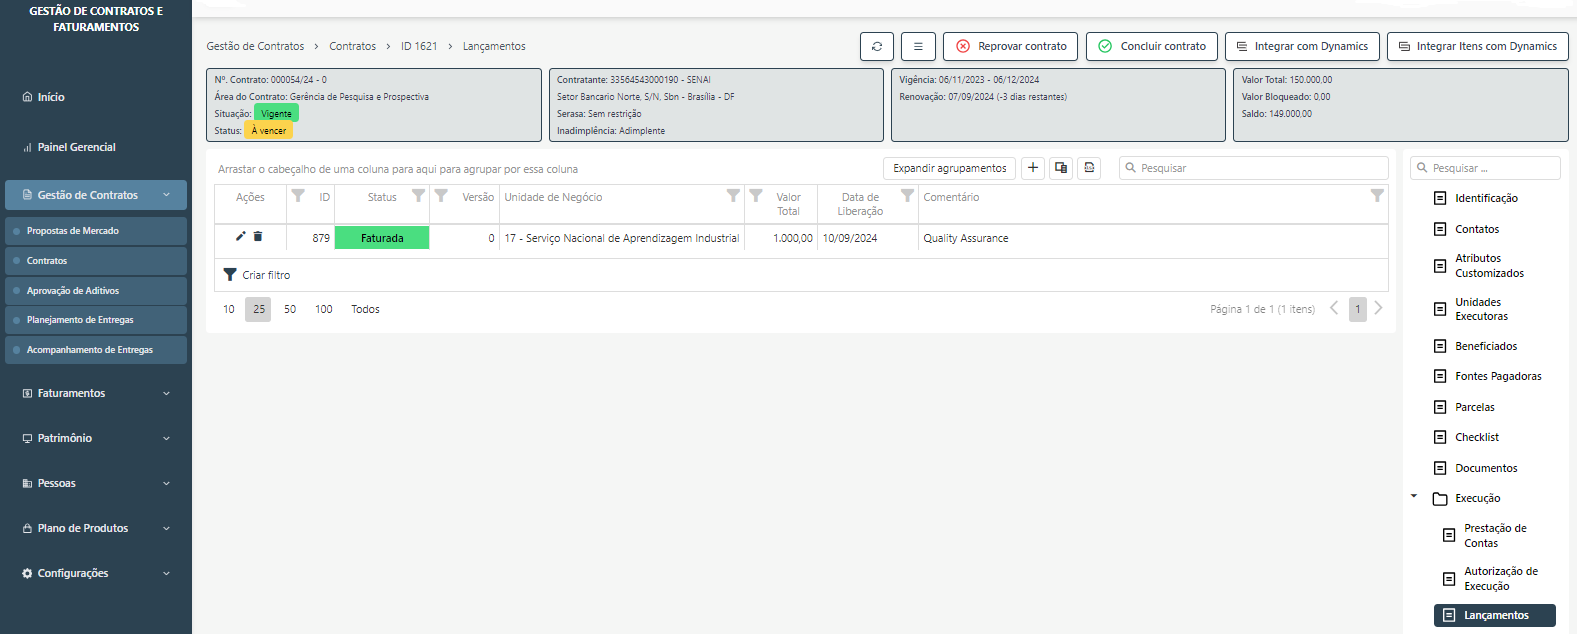Screen dimensions: 1577x634
Task: Add new entry with plus icon
Action: tap(1033, 168)
